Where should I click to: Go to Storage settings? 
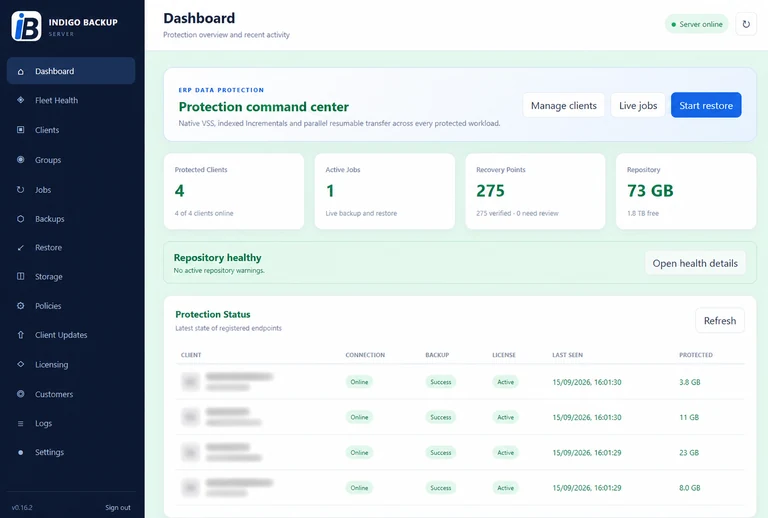tap(71, 277)
